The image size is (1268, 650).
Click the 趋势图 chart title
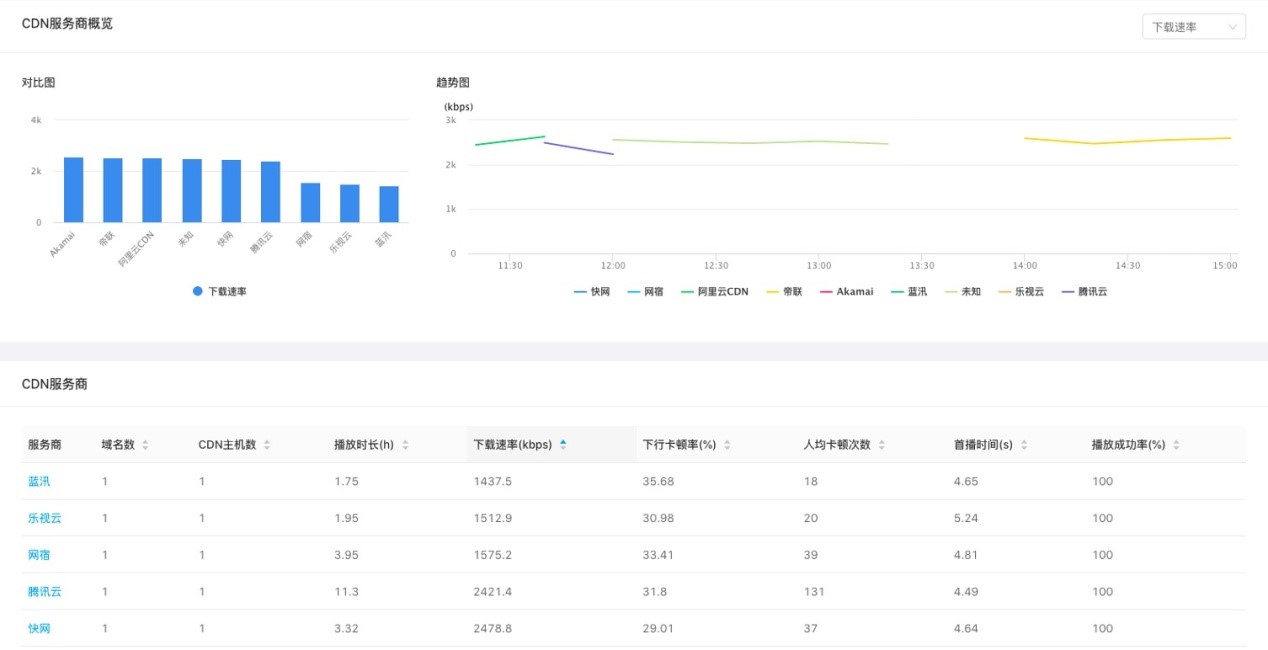(x=453, y=82)
